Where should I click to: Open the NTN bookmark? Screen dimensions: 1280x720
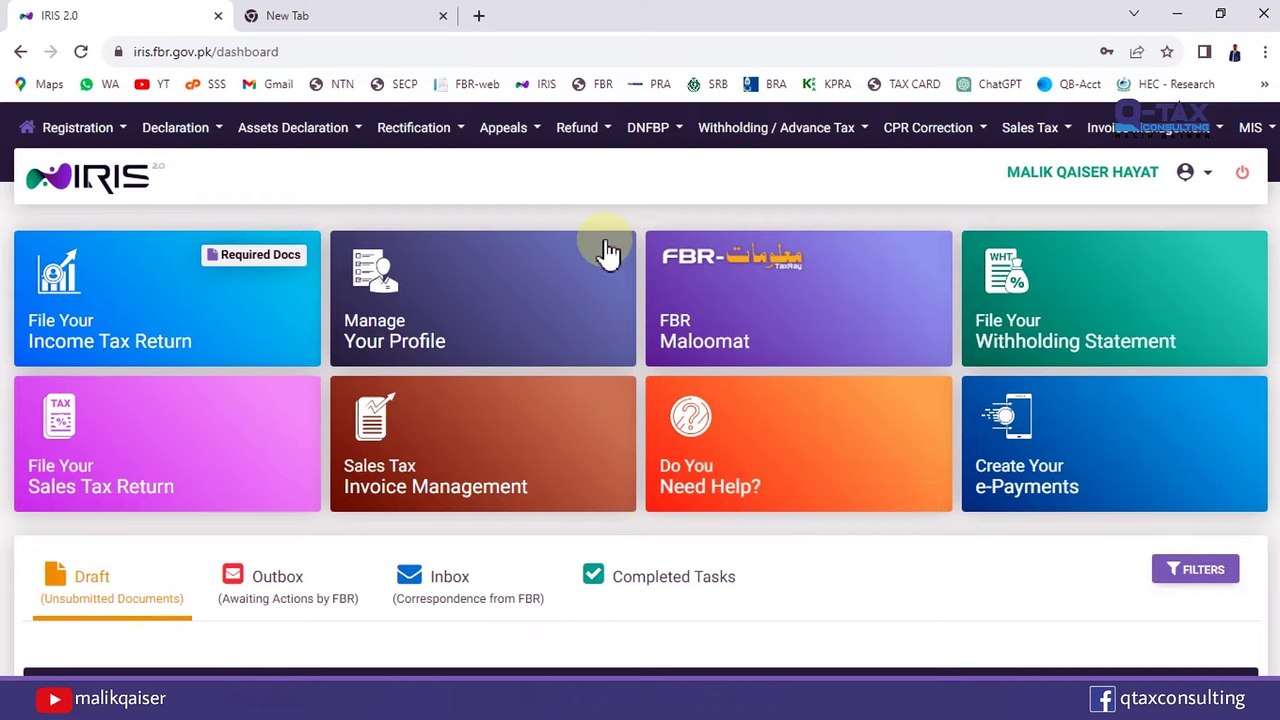point(331,84)
